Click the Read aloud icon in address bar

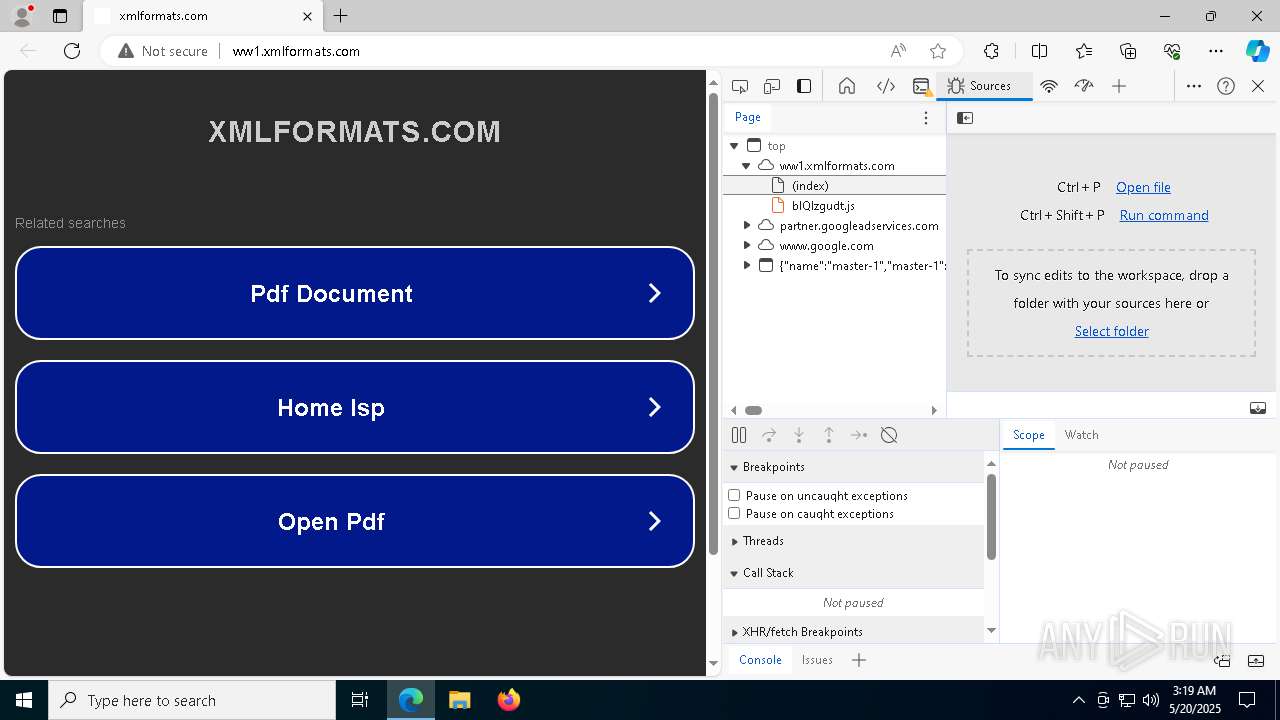pyautogui.click(x=898, y=51)
